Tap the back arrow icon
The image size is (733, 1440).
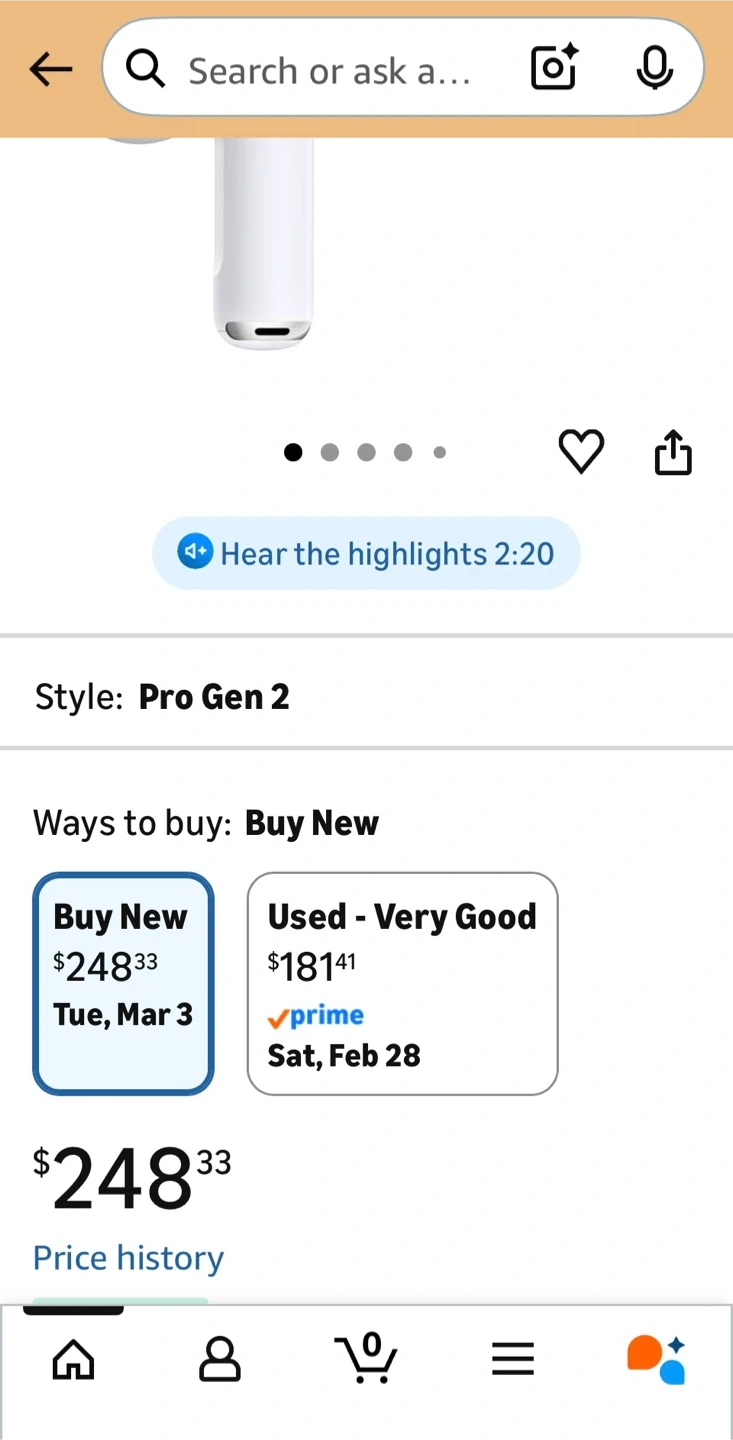(51, 69)
